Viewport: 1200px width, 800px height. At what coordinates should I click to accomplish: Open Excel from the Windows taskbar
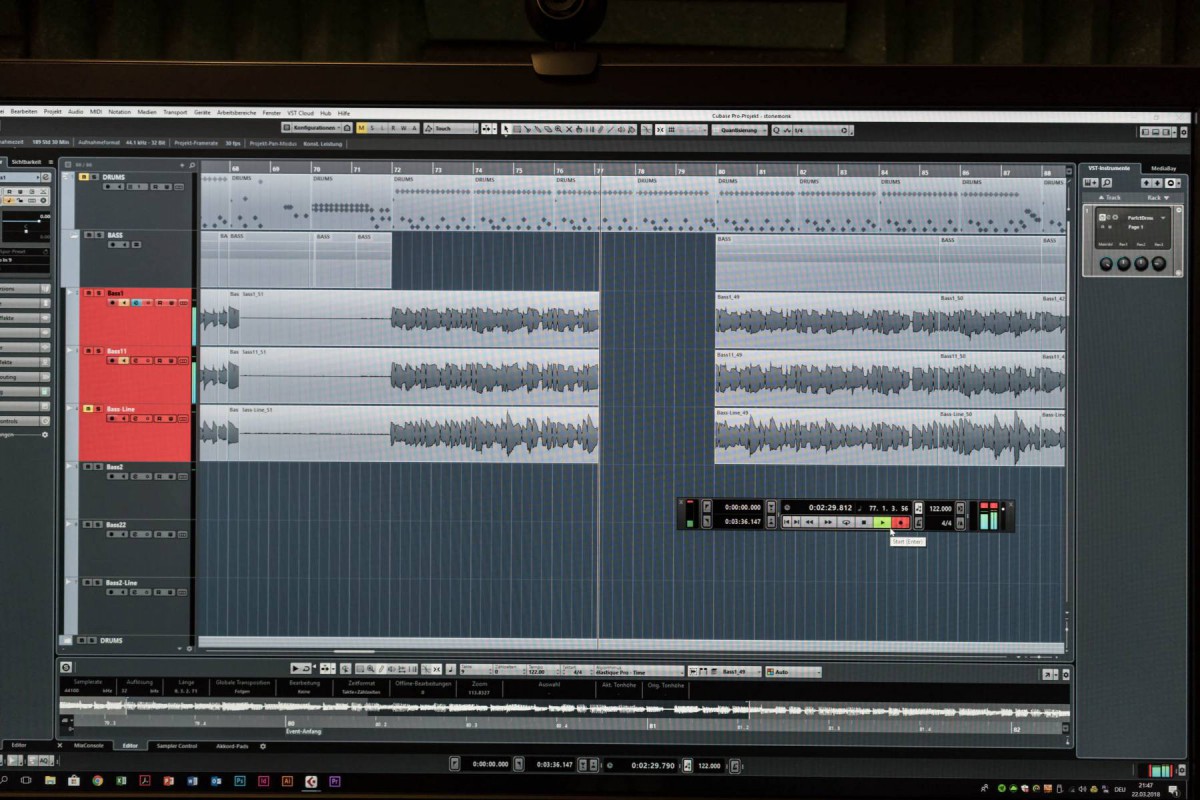point(121,780)
